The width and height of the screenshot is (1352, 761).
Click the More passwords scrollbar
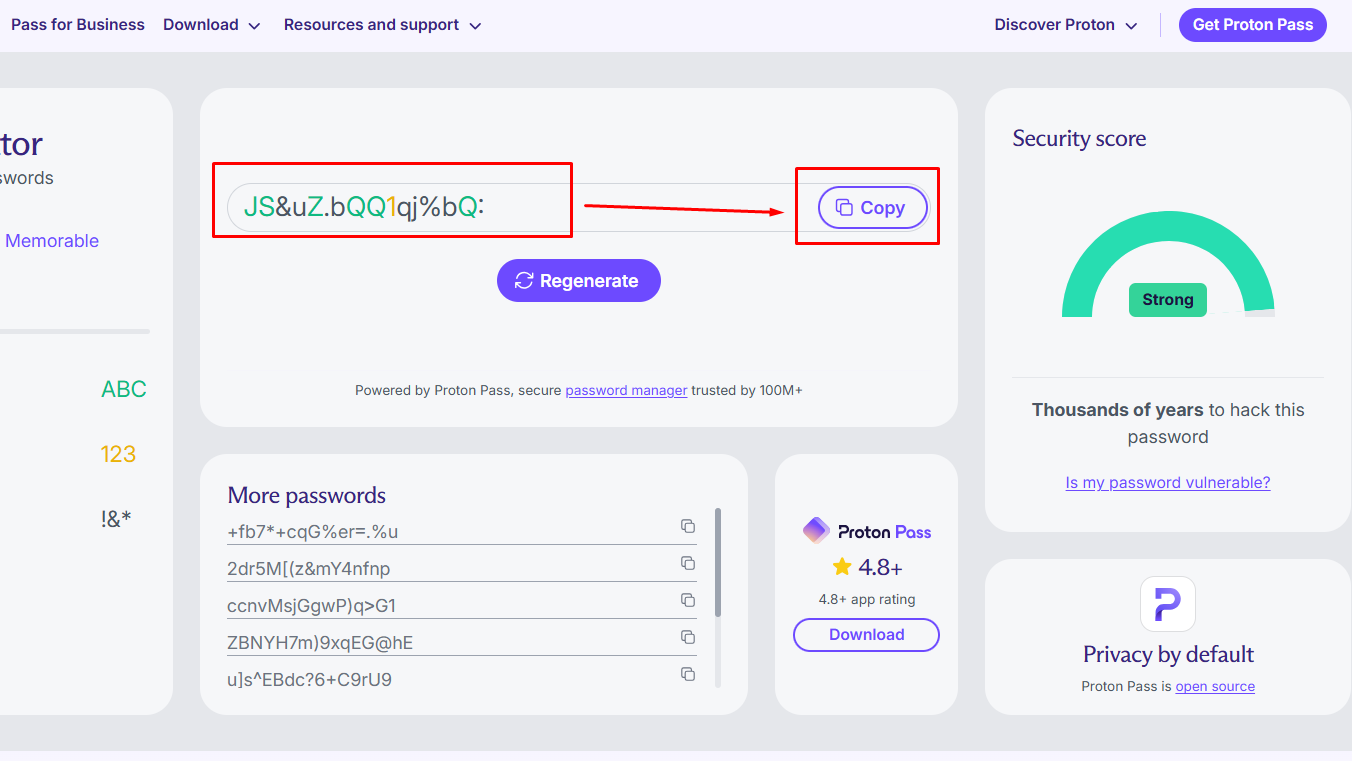click(x=718, y=562)
